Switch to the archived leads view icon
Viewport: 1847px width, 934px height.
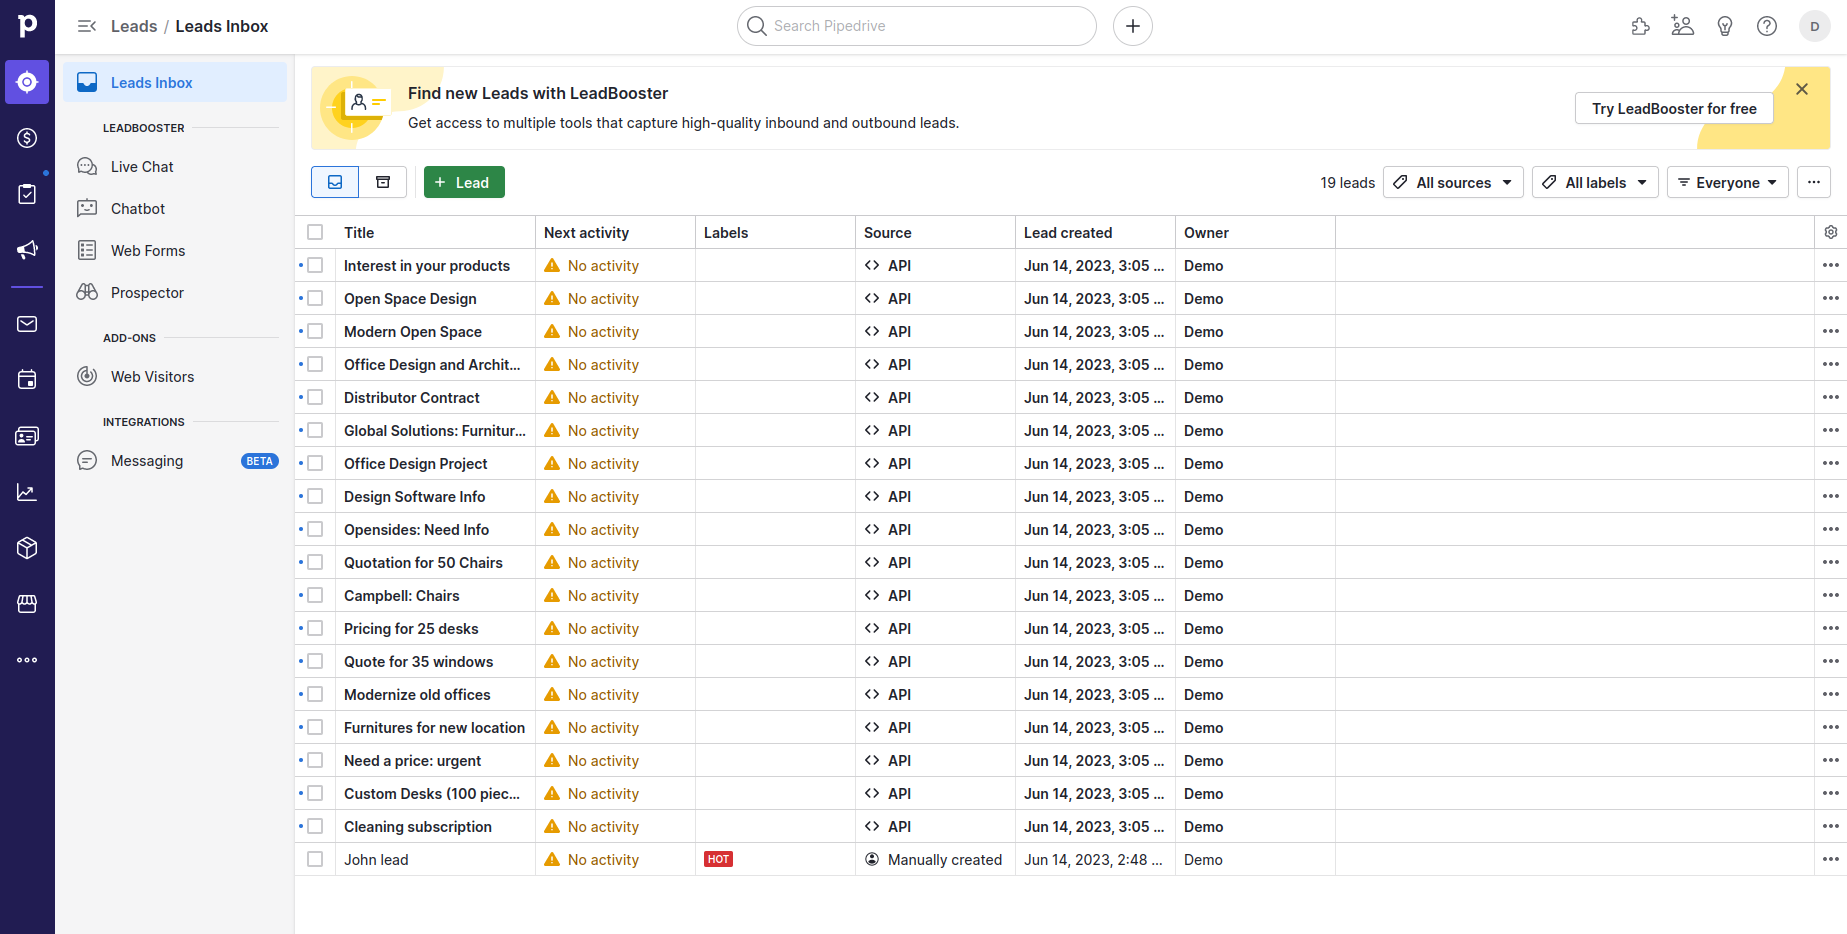coord(383,182)
